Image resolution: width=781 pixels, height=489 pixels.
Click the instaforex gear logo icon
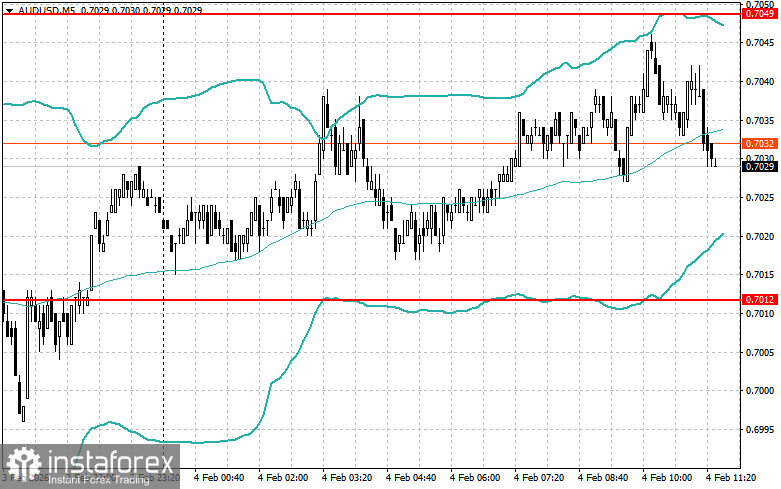[23, 464]
